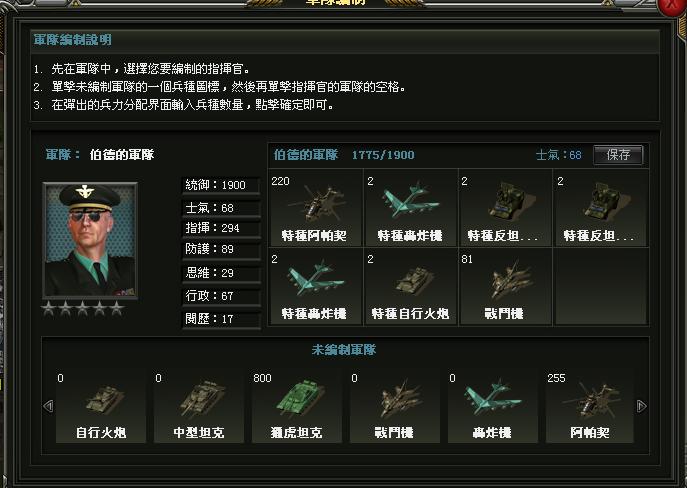The height and width of the screenshot is (488, 687).
Task: Pick 阿帕契 with 255 units
Action: pyautogui.click(x=590, y=406)
